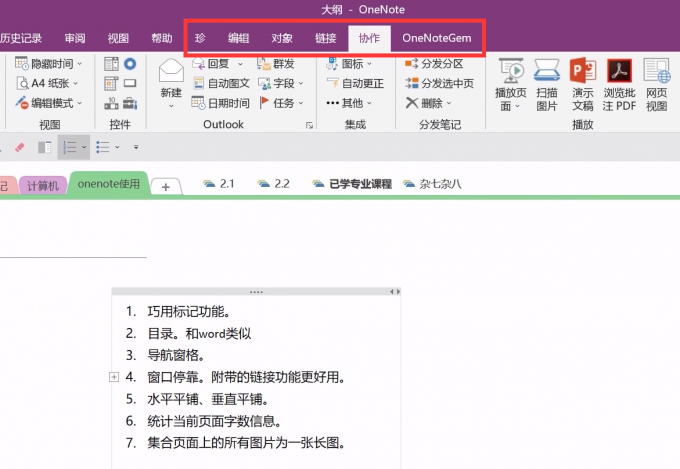Click 分发选中页

point(439,83)
